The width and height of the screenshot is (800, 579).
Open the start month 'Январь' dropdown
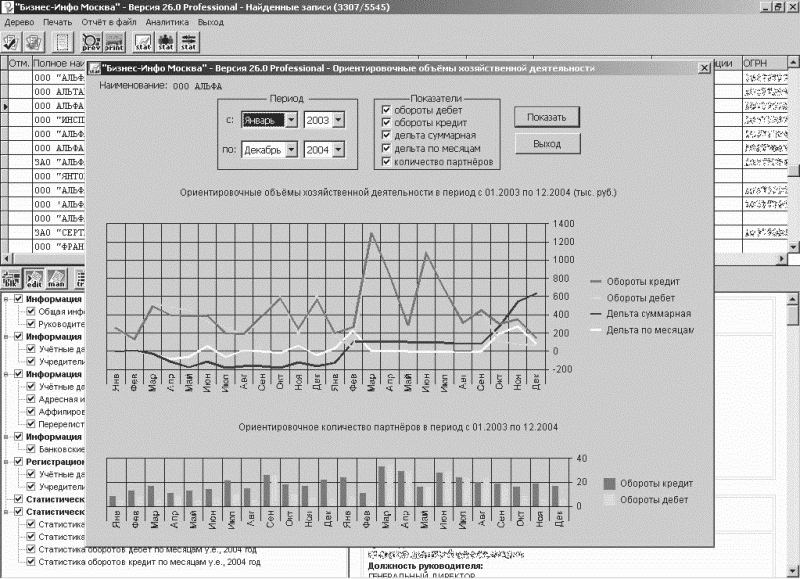tap(291, 120)
